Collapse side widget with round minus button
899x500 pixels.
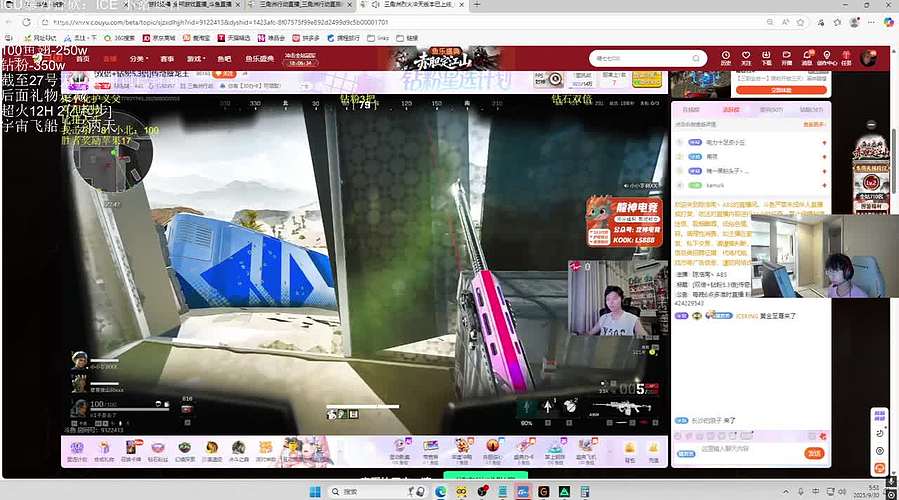click(x=871, y=124)
